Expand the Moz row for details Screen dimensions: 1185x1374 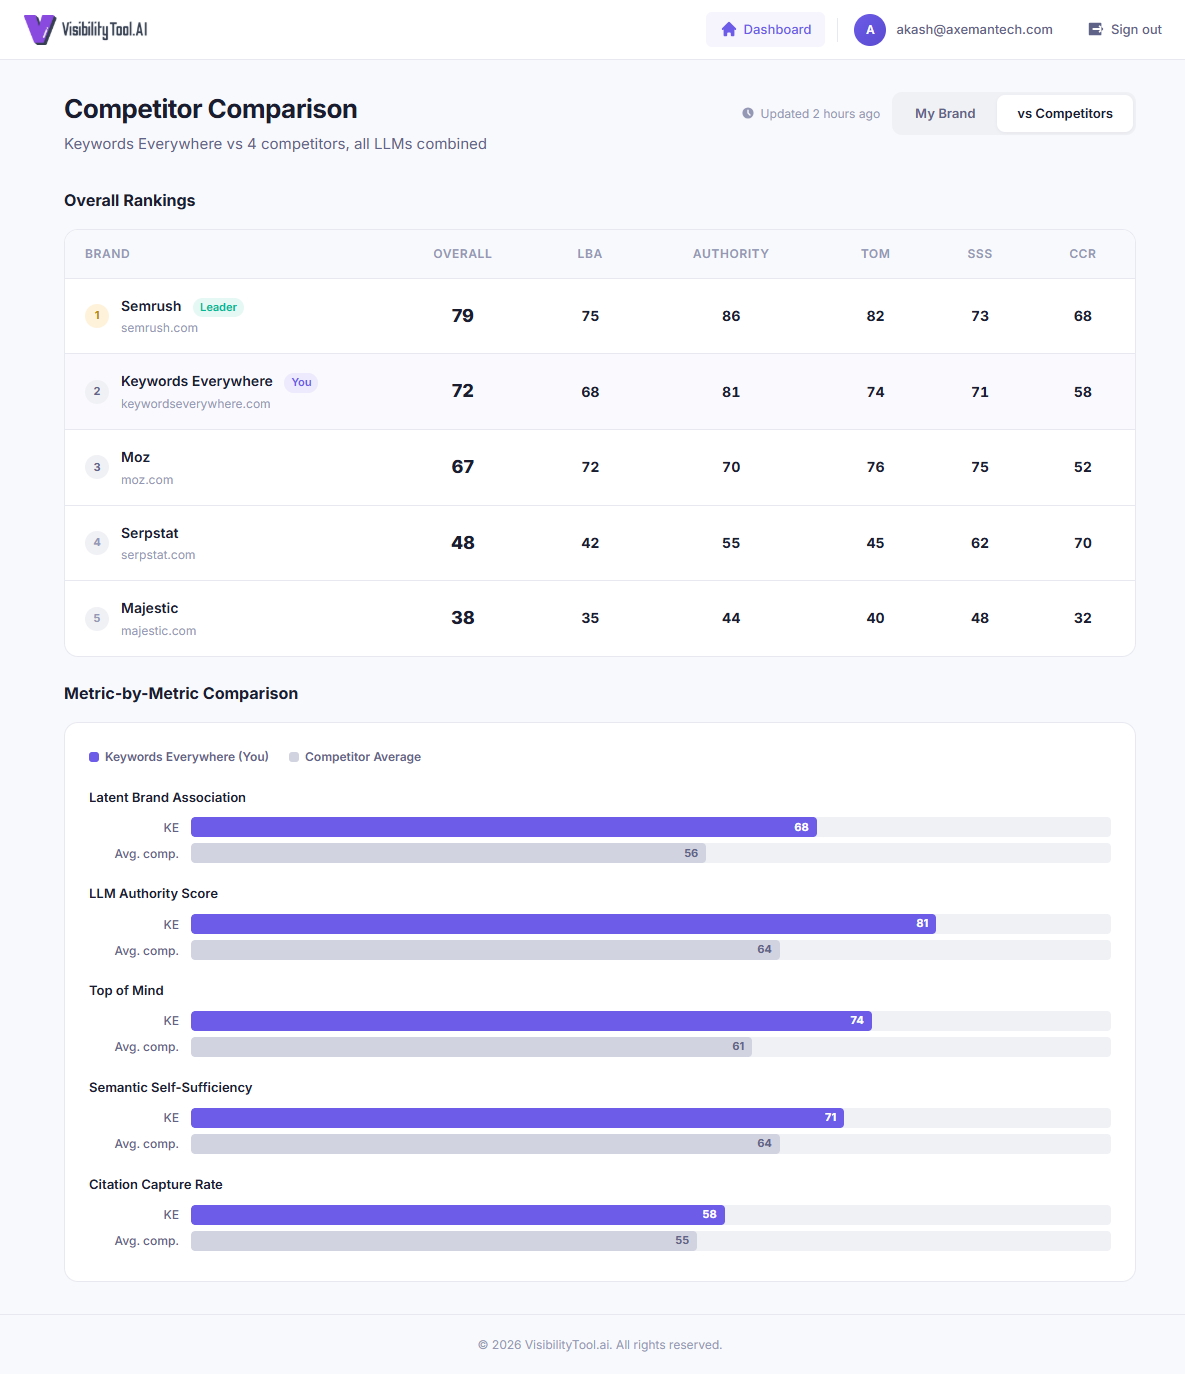click(599, 467)
